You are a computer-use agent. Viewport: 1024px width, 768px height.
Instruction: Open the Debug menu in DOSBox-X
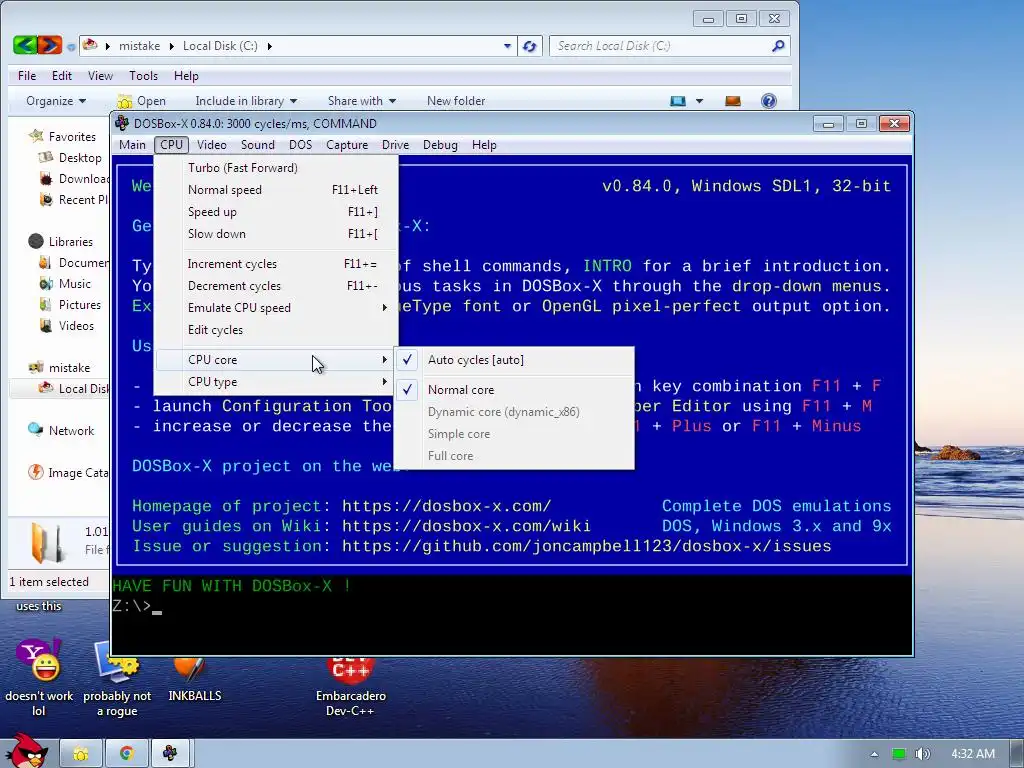click(440, 145)
